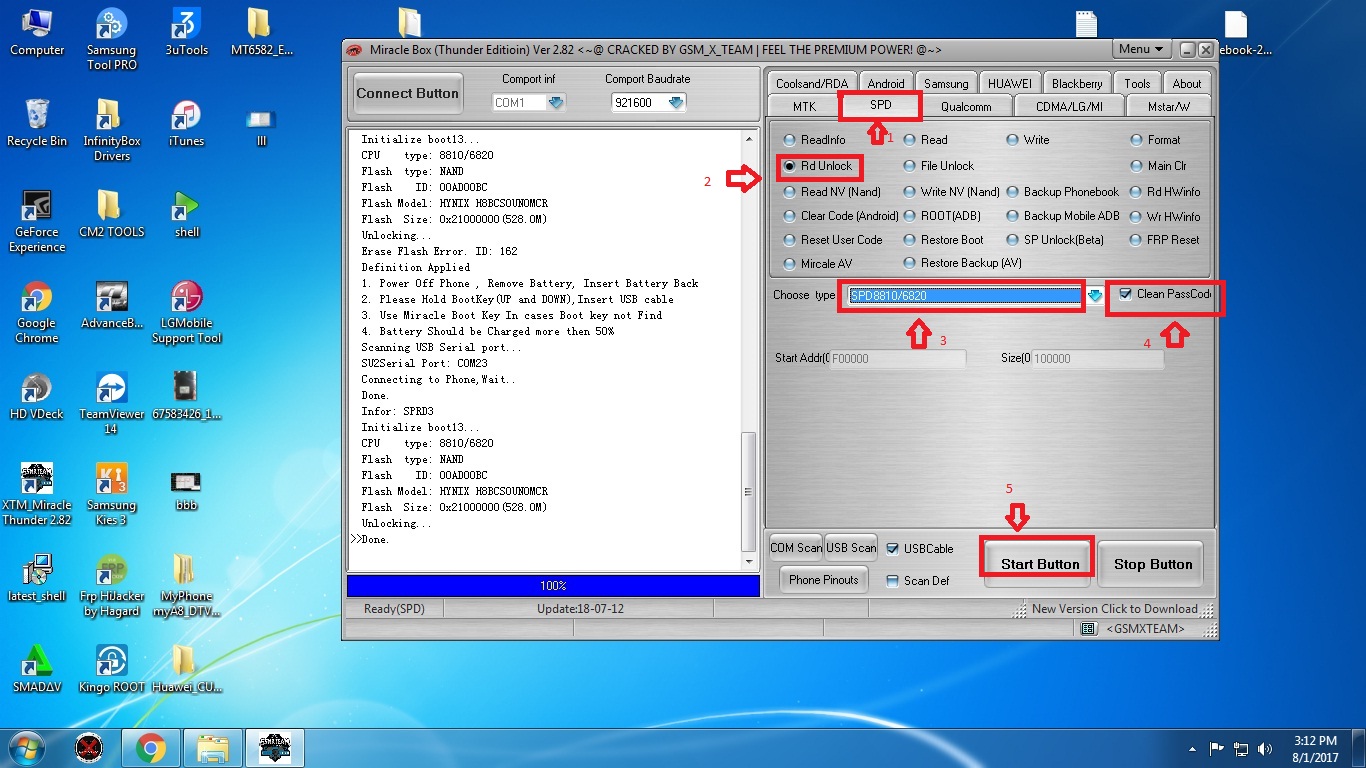The image size is (1366, 768).
Task: Launch LGMobile Support Tool
Action: click(x=187, y=312)
